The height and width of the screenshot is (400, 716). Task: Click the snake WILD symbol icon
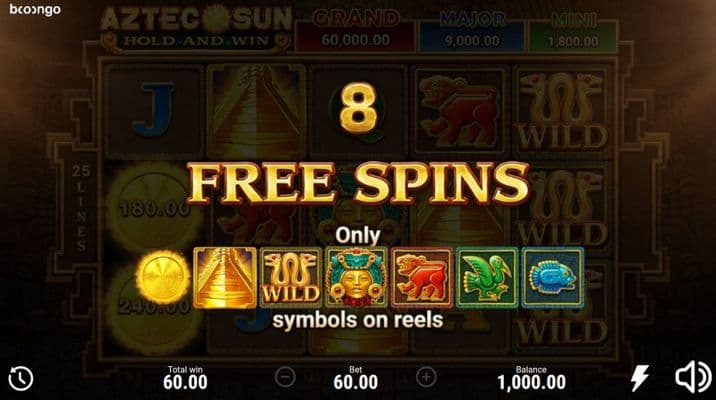pos(291,278)
